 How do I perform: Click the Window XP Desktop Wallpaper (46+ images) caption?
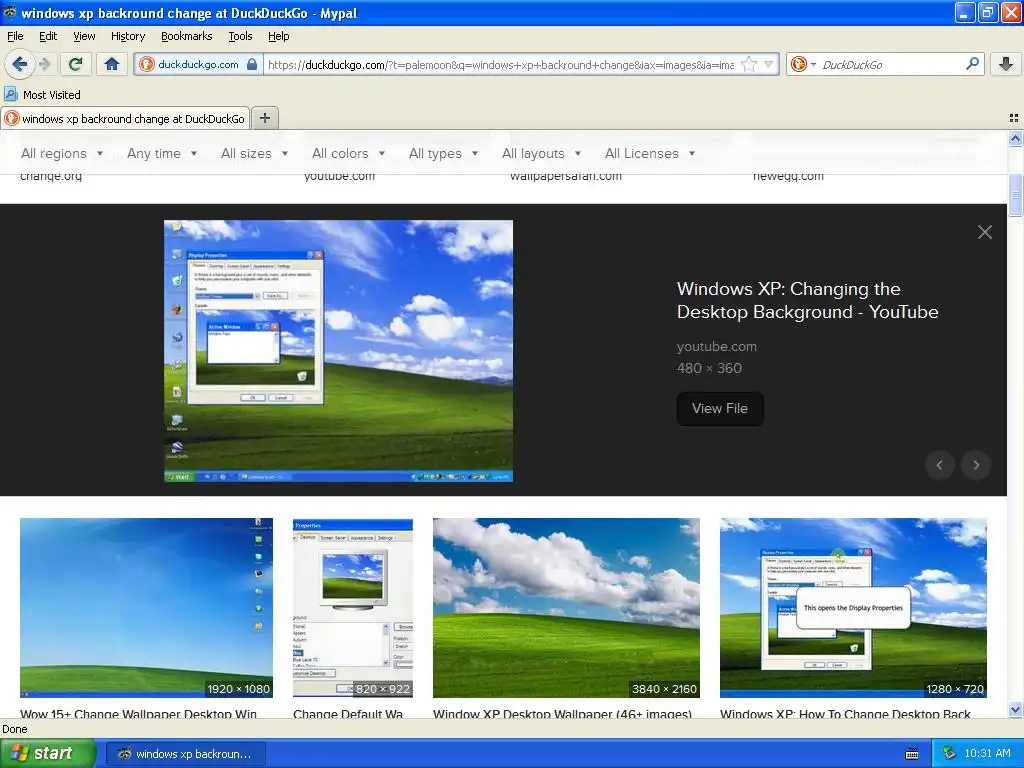click(x=562, y=714)
